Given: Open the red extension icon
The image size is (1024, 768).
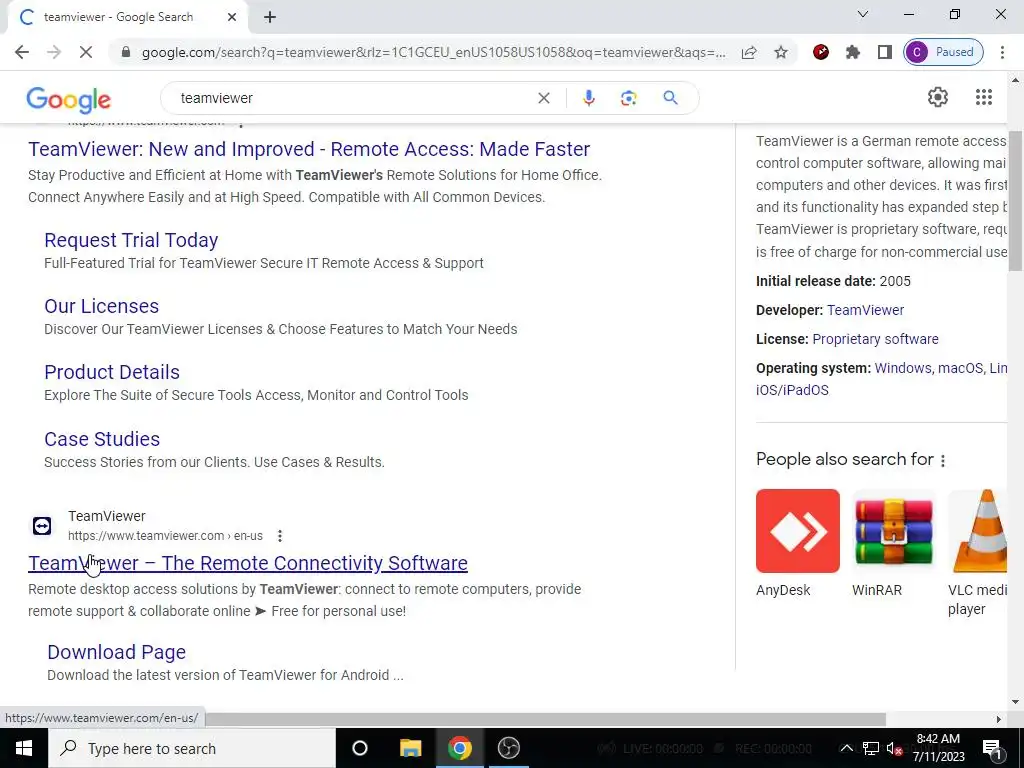Looking at the screenshot, I should coord(821,52).
